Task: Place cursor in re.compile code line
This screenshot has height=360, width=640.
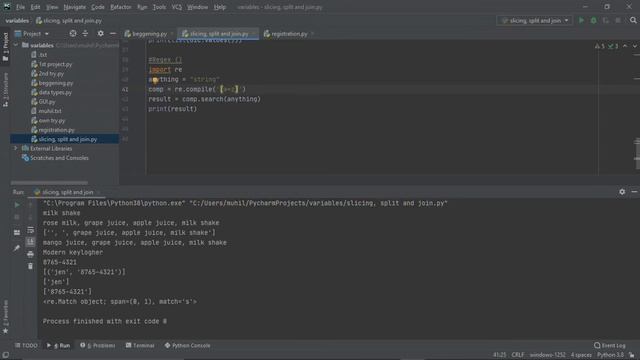Action: pyautogui.click(x=197, y=89)
